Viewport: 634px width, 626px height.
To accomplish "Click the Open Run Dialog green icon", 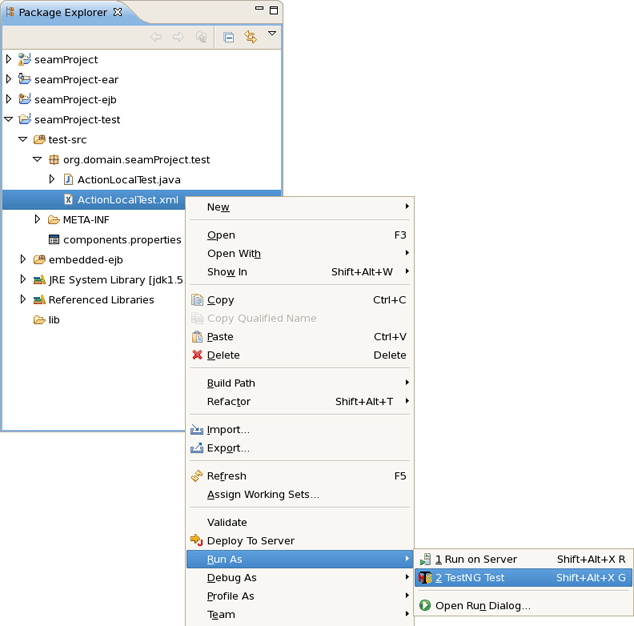I will coord(425,605).
